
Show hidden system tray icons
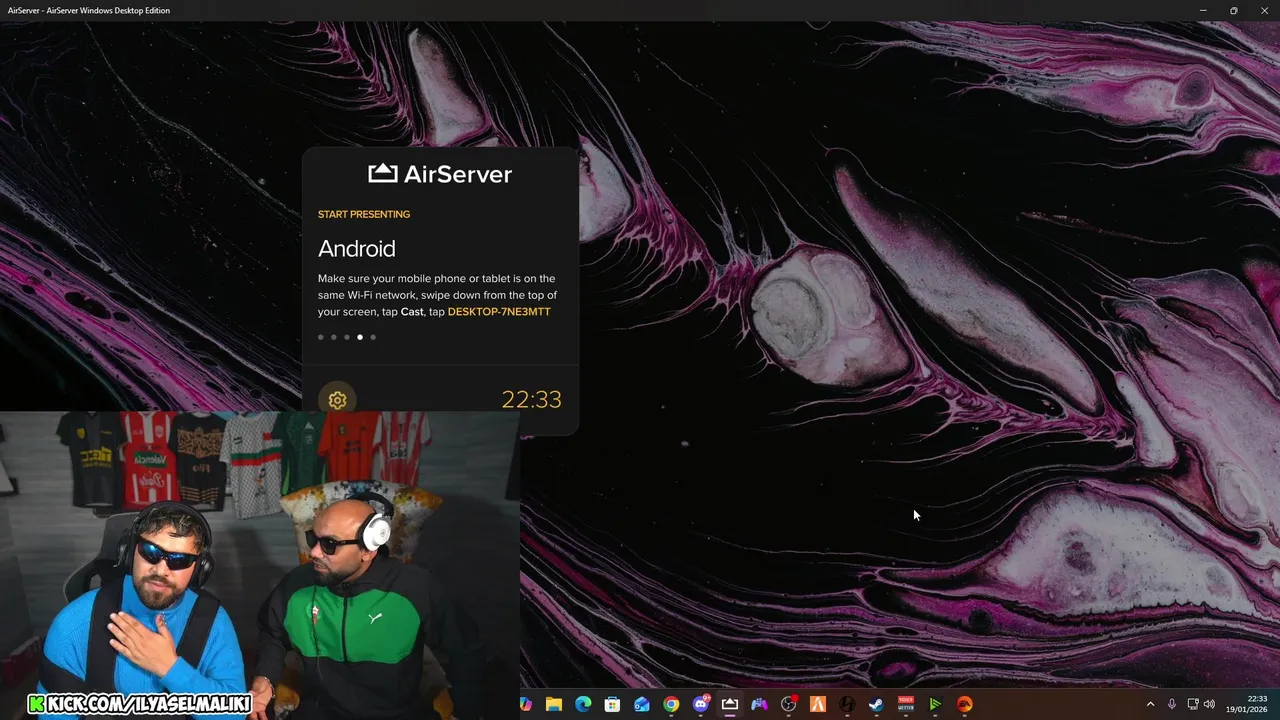[x=1150, y=705]
